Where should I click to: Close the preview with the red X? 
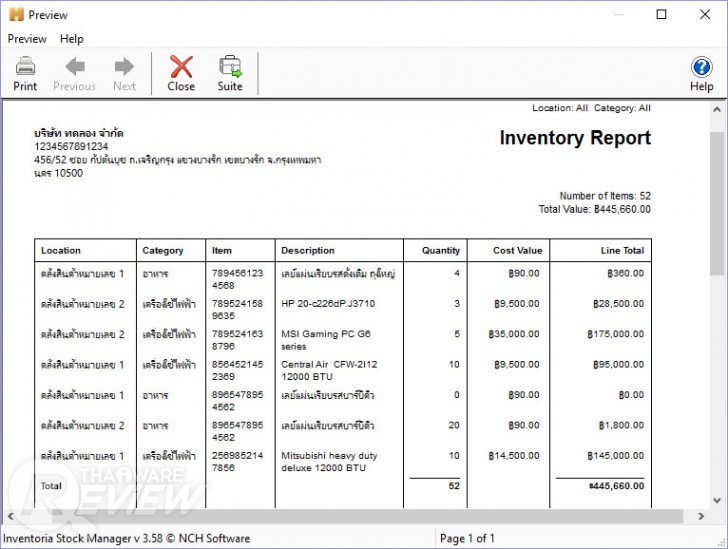181,74
